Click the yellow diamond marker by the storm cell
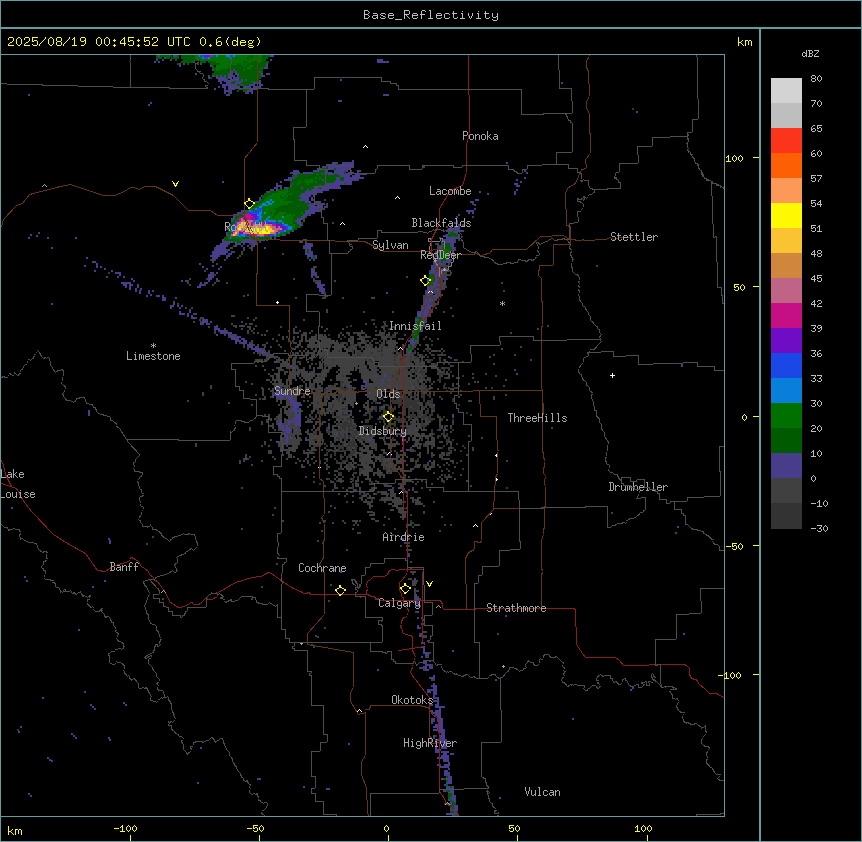Viewport: 862px width, 842px height. [x=249, y=204]
